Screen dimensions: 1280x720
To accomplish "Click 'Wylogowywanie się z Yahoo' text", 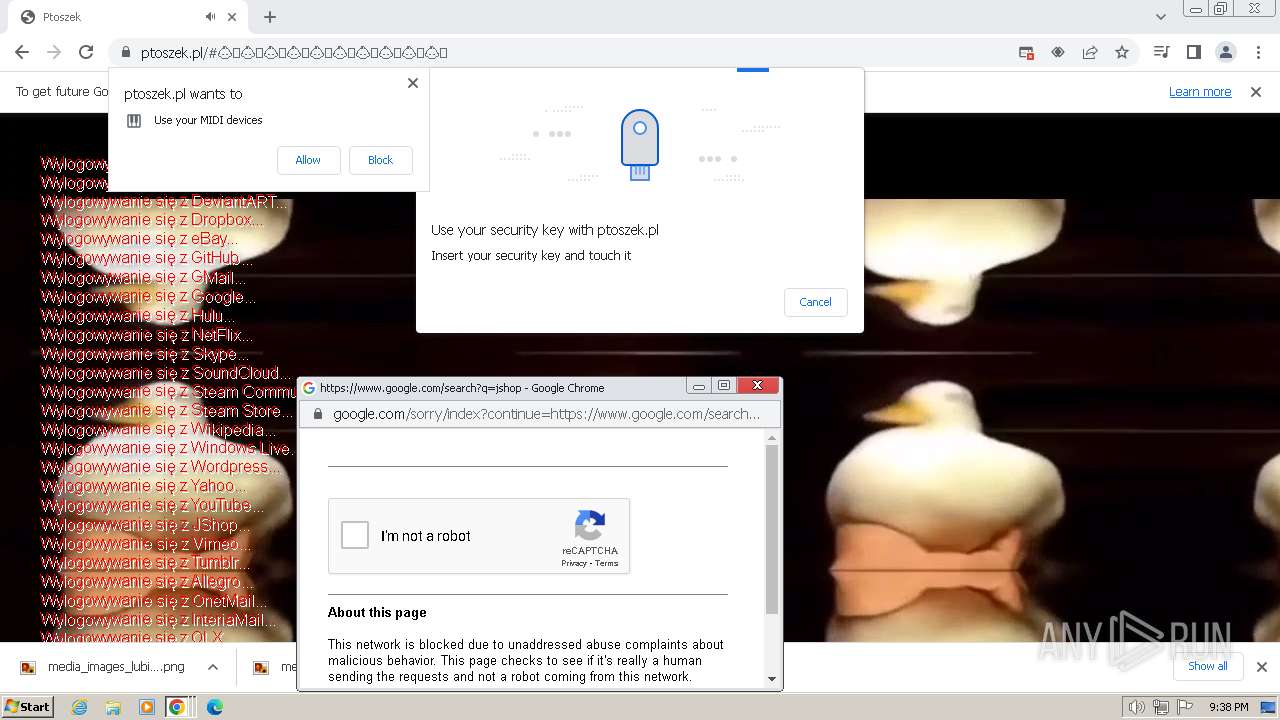I will click(143, 486).
